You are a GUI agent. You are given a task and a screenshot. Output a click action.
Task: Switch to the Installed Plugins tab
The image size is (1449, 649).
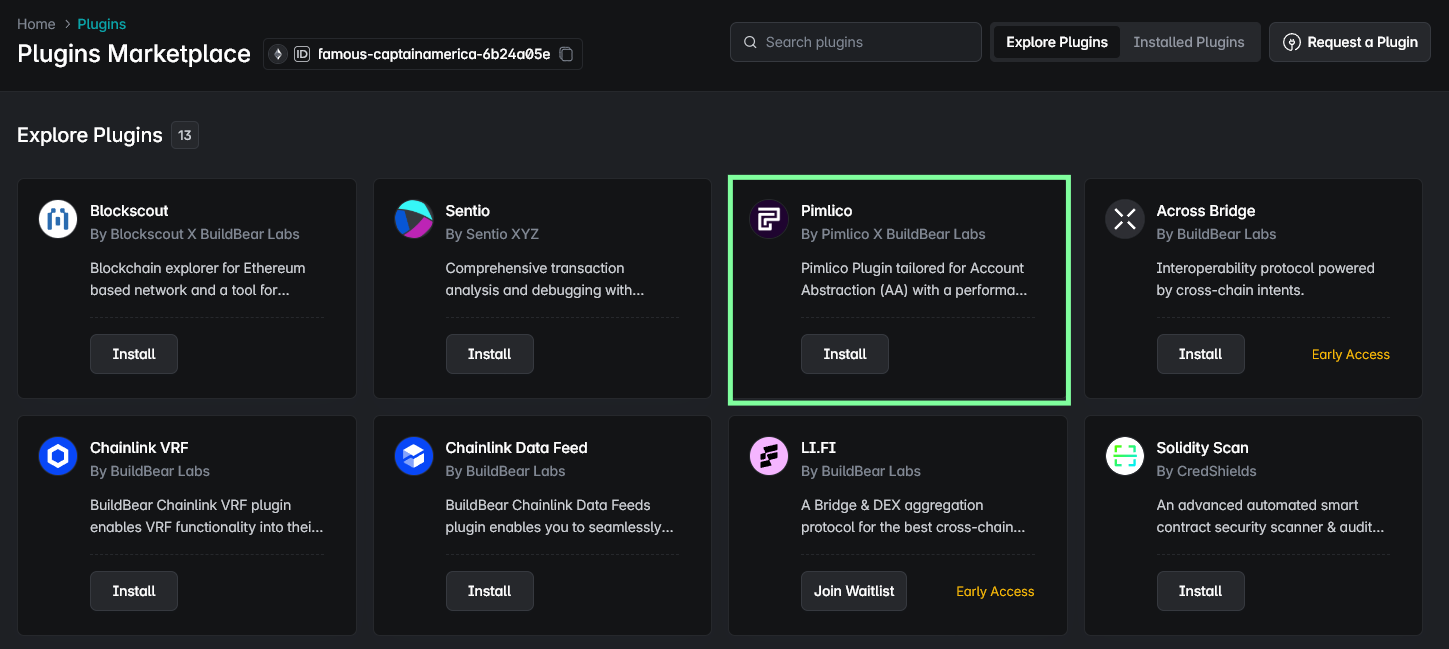pos(1188,42)
